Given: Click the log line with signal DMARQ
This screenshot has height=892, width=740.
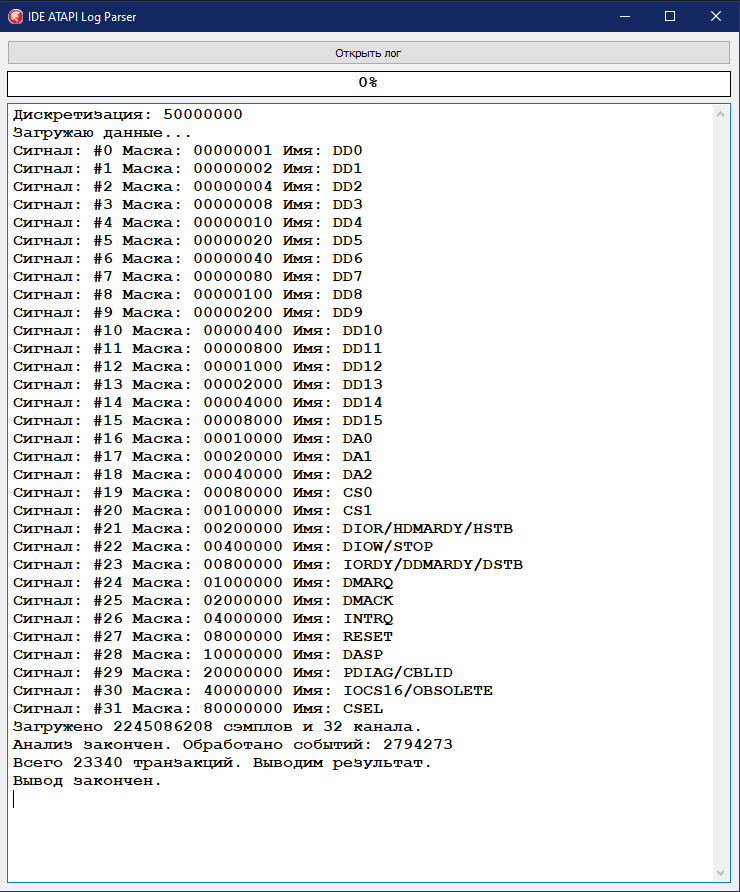Looking at the screenshot, I should (x=203, y=583).
